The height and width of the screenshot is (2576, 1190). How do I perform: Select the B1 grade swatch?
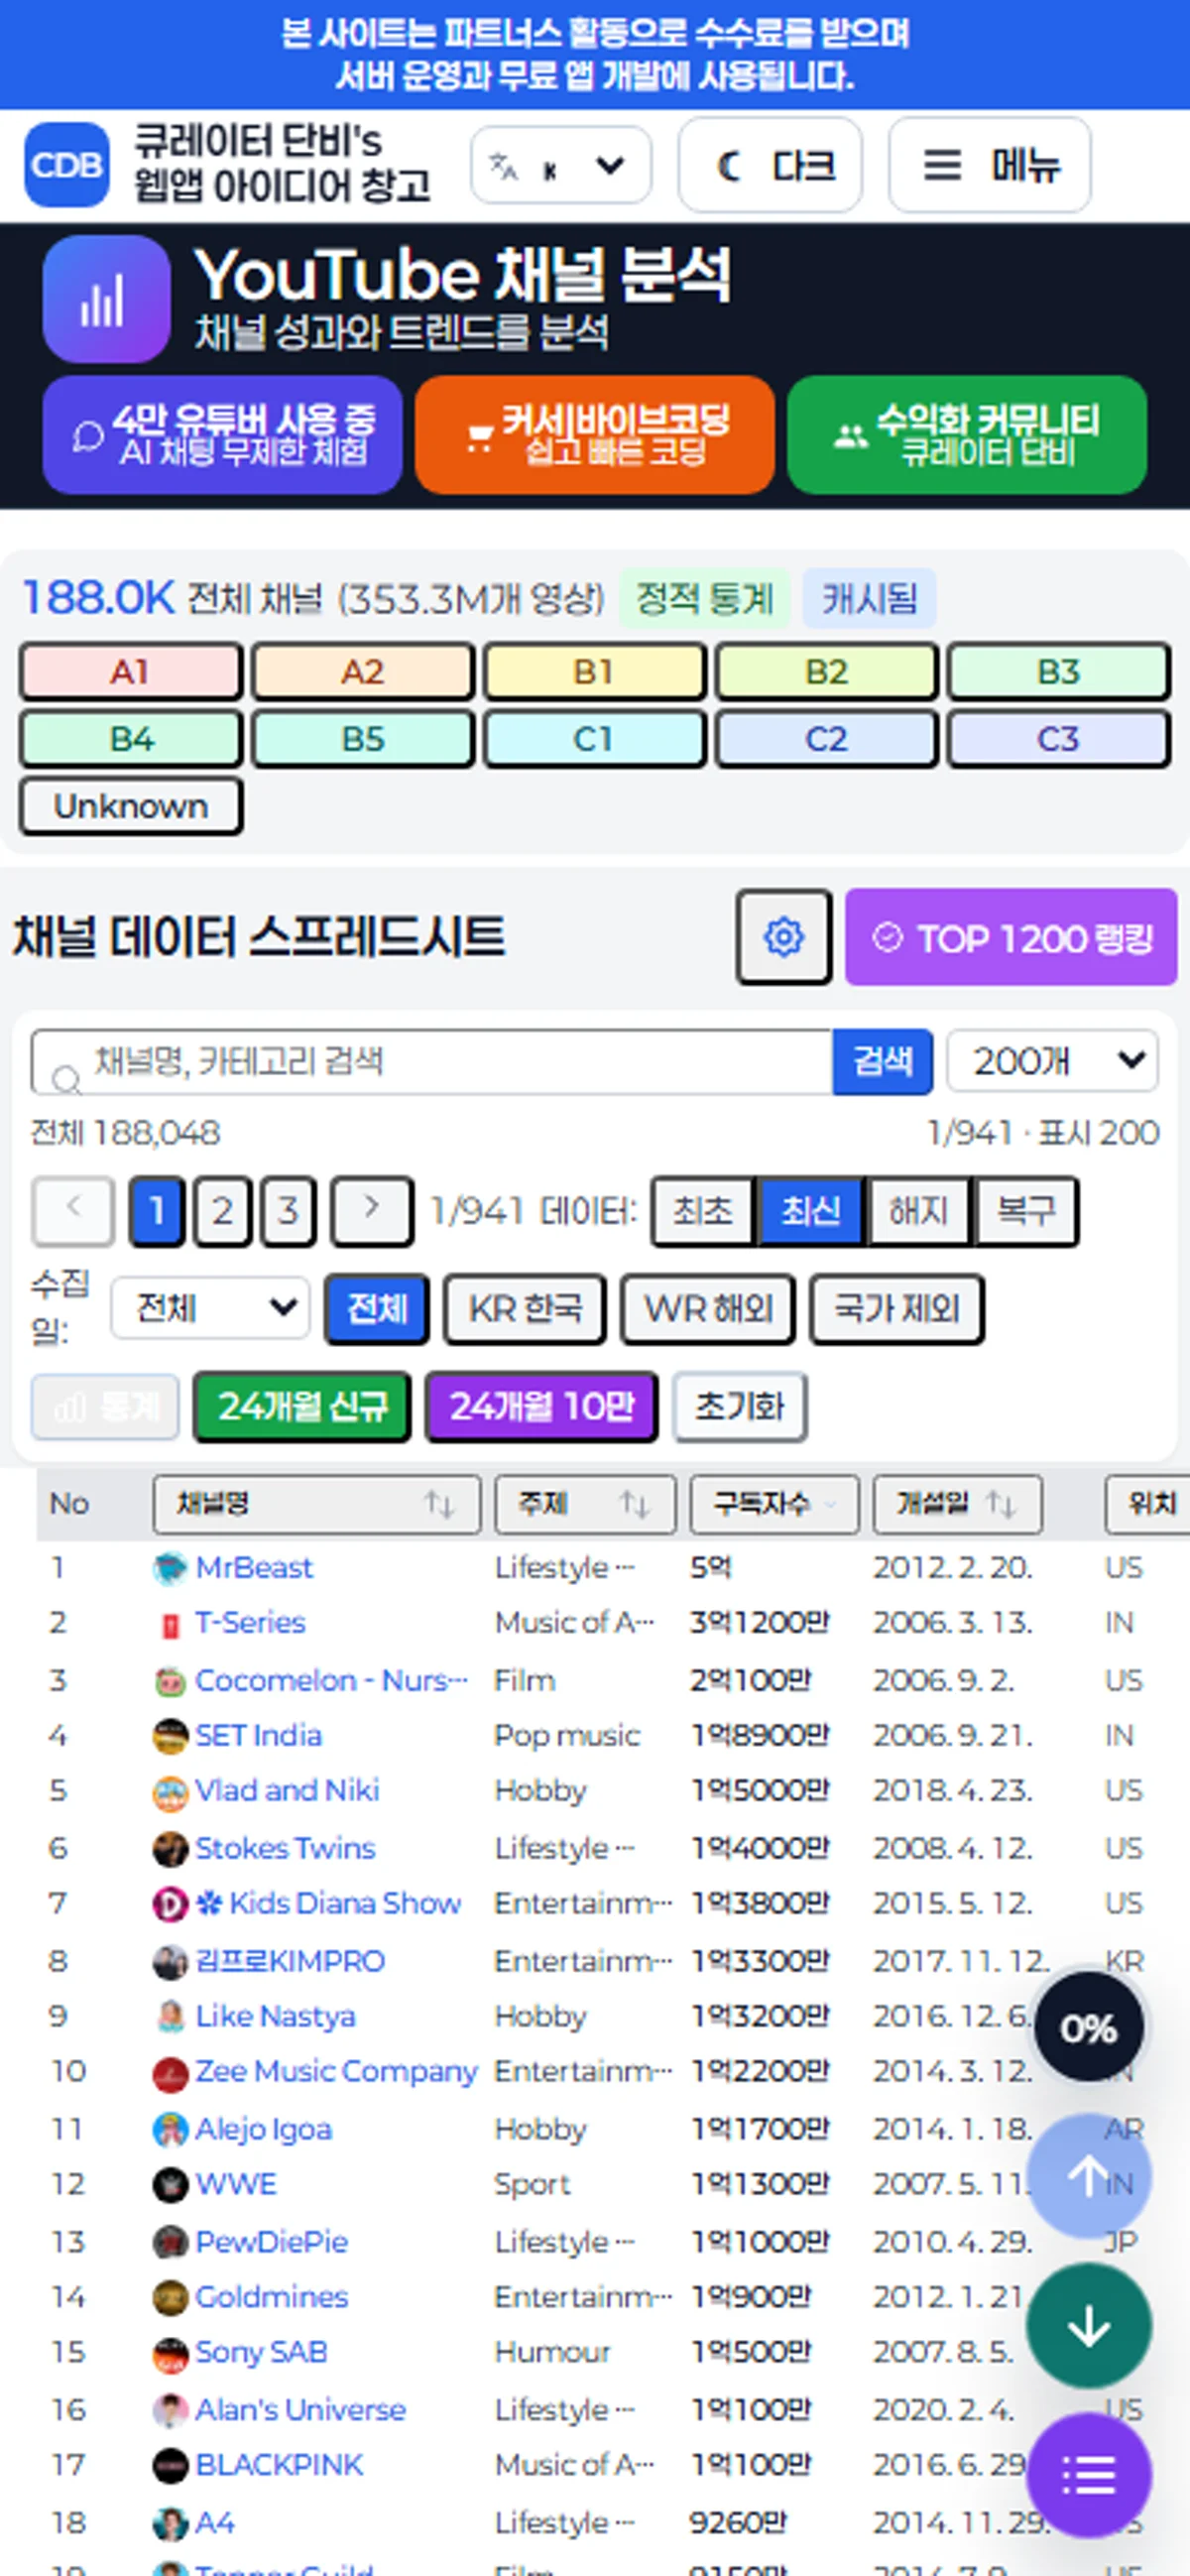(x=595, y=671)
